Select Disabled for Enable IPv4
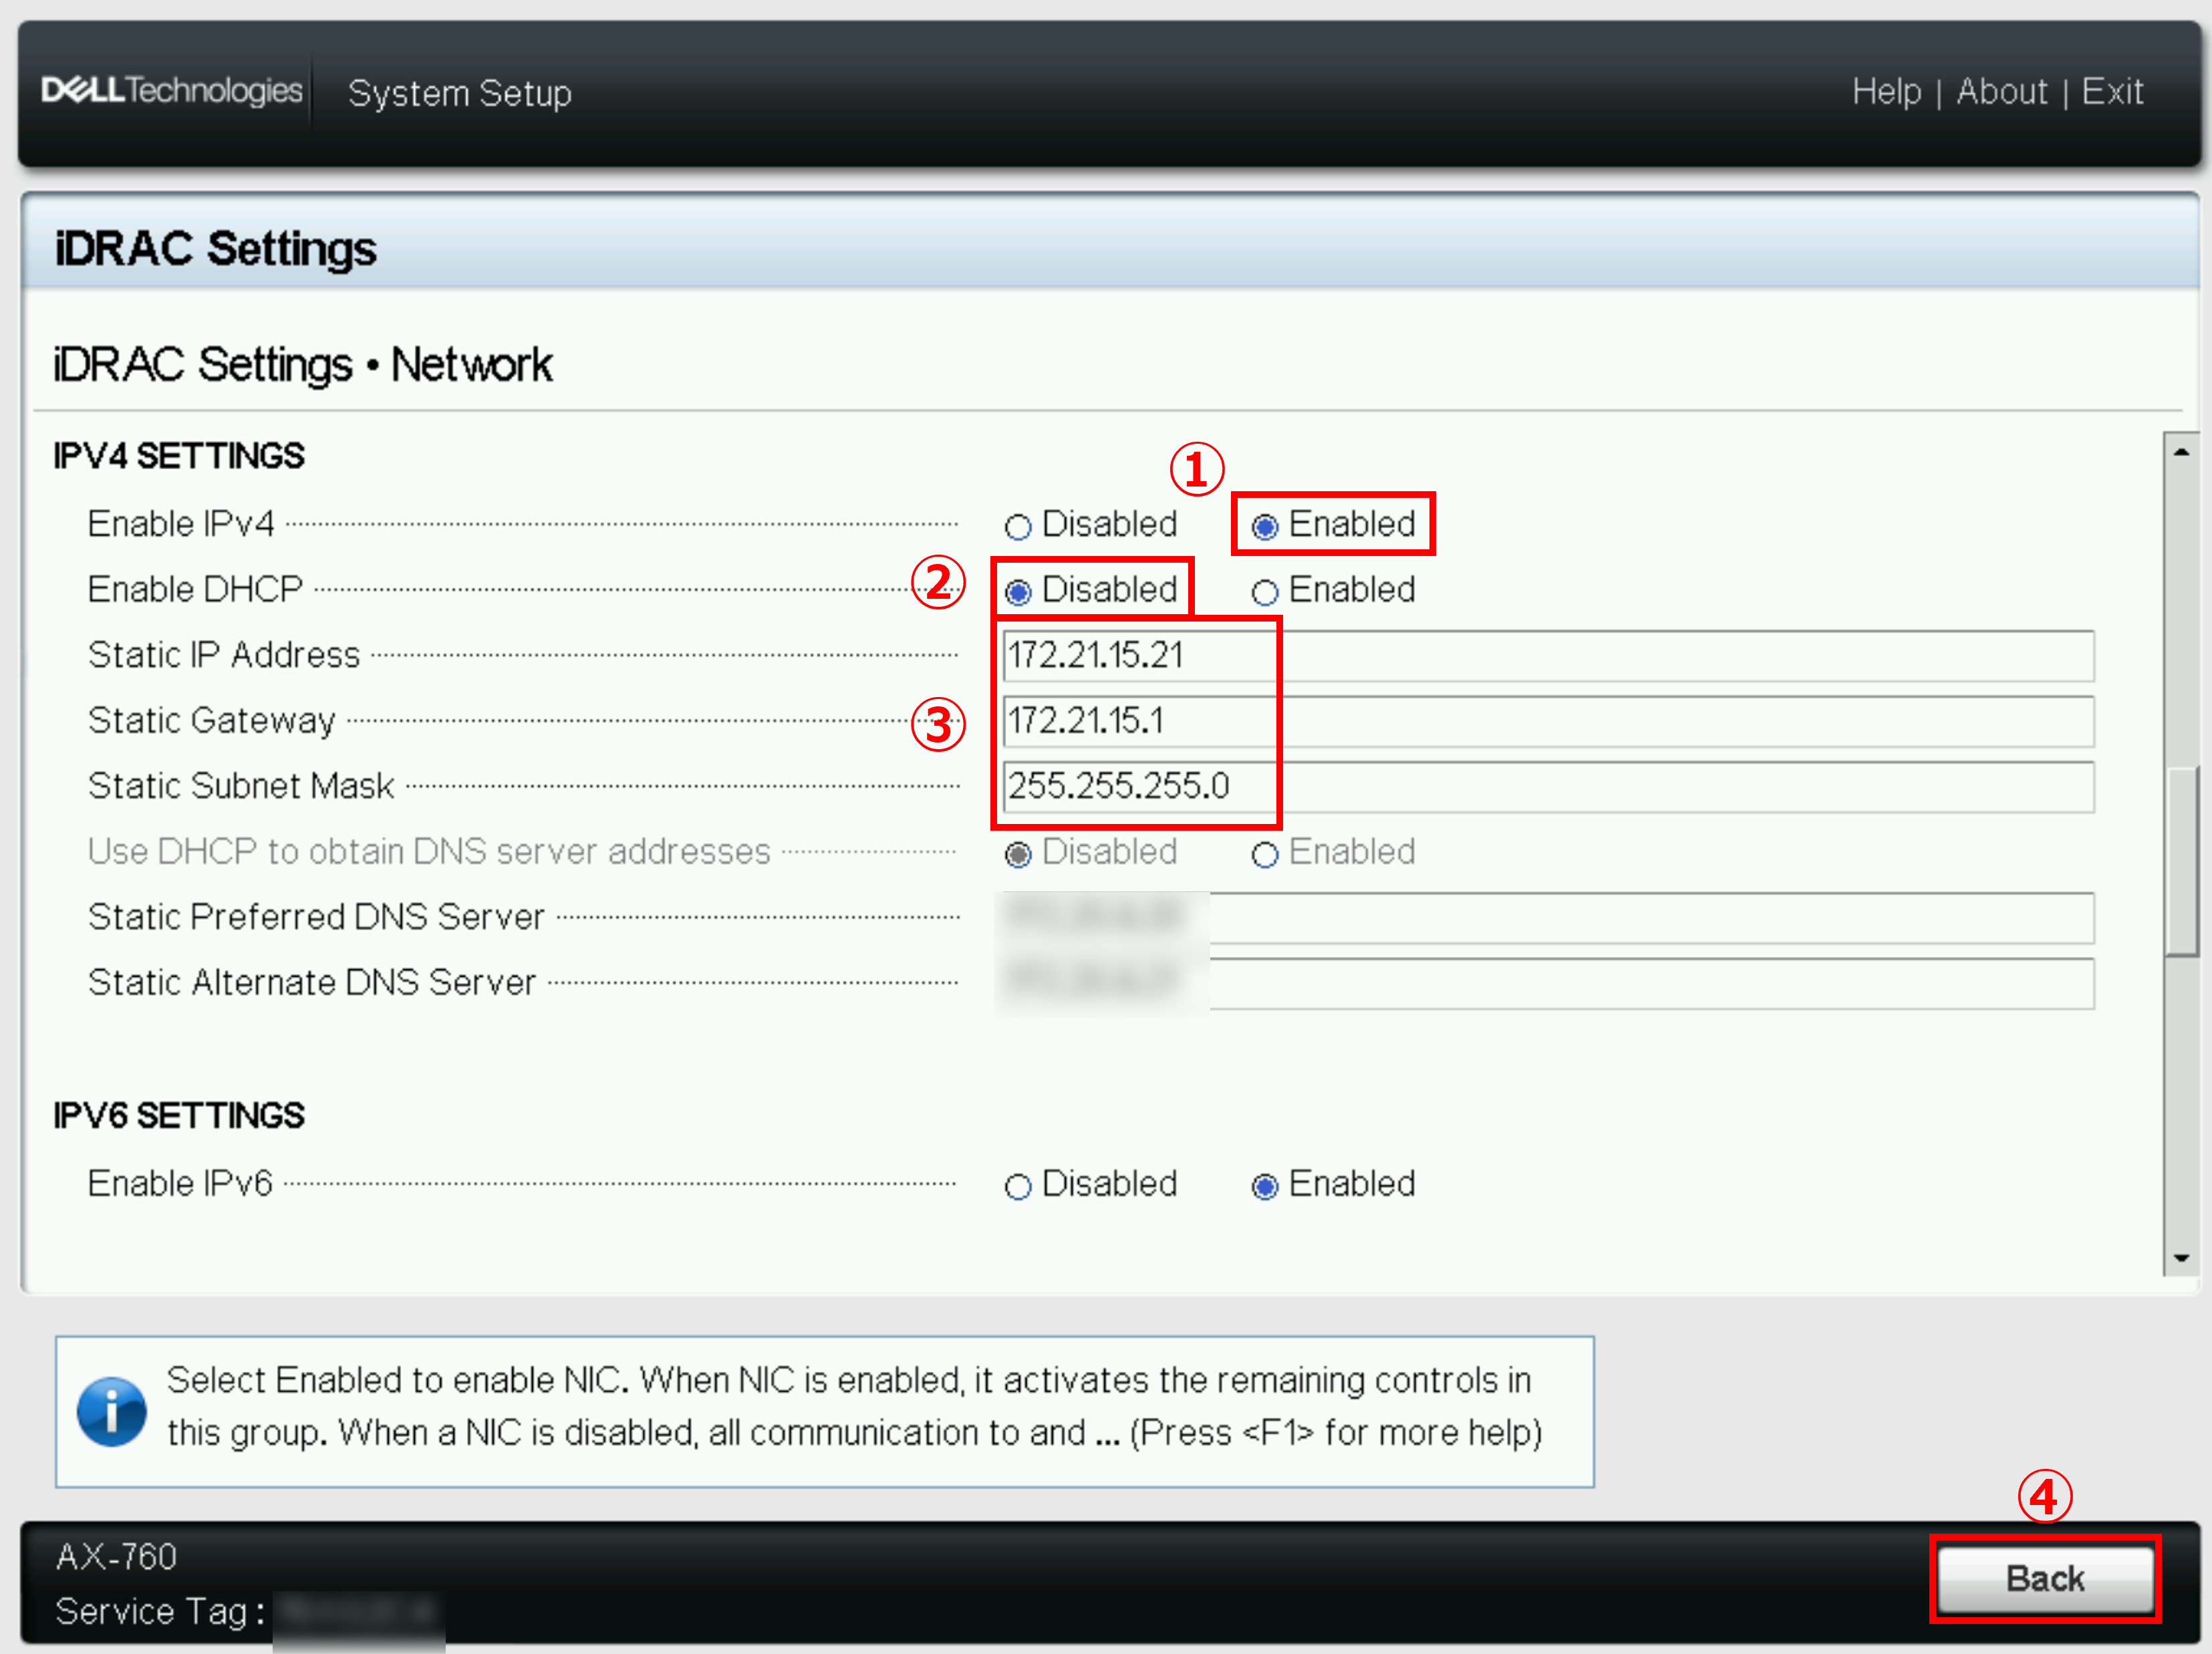Viewport: 2212px width, 1654px height. tap(1018, 526)
